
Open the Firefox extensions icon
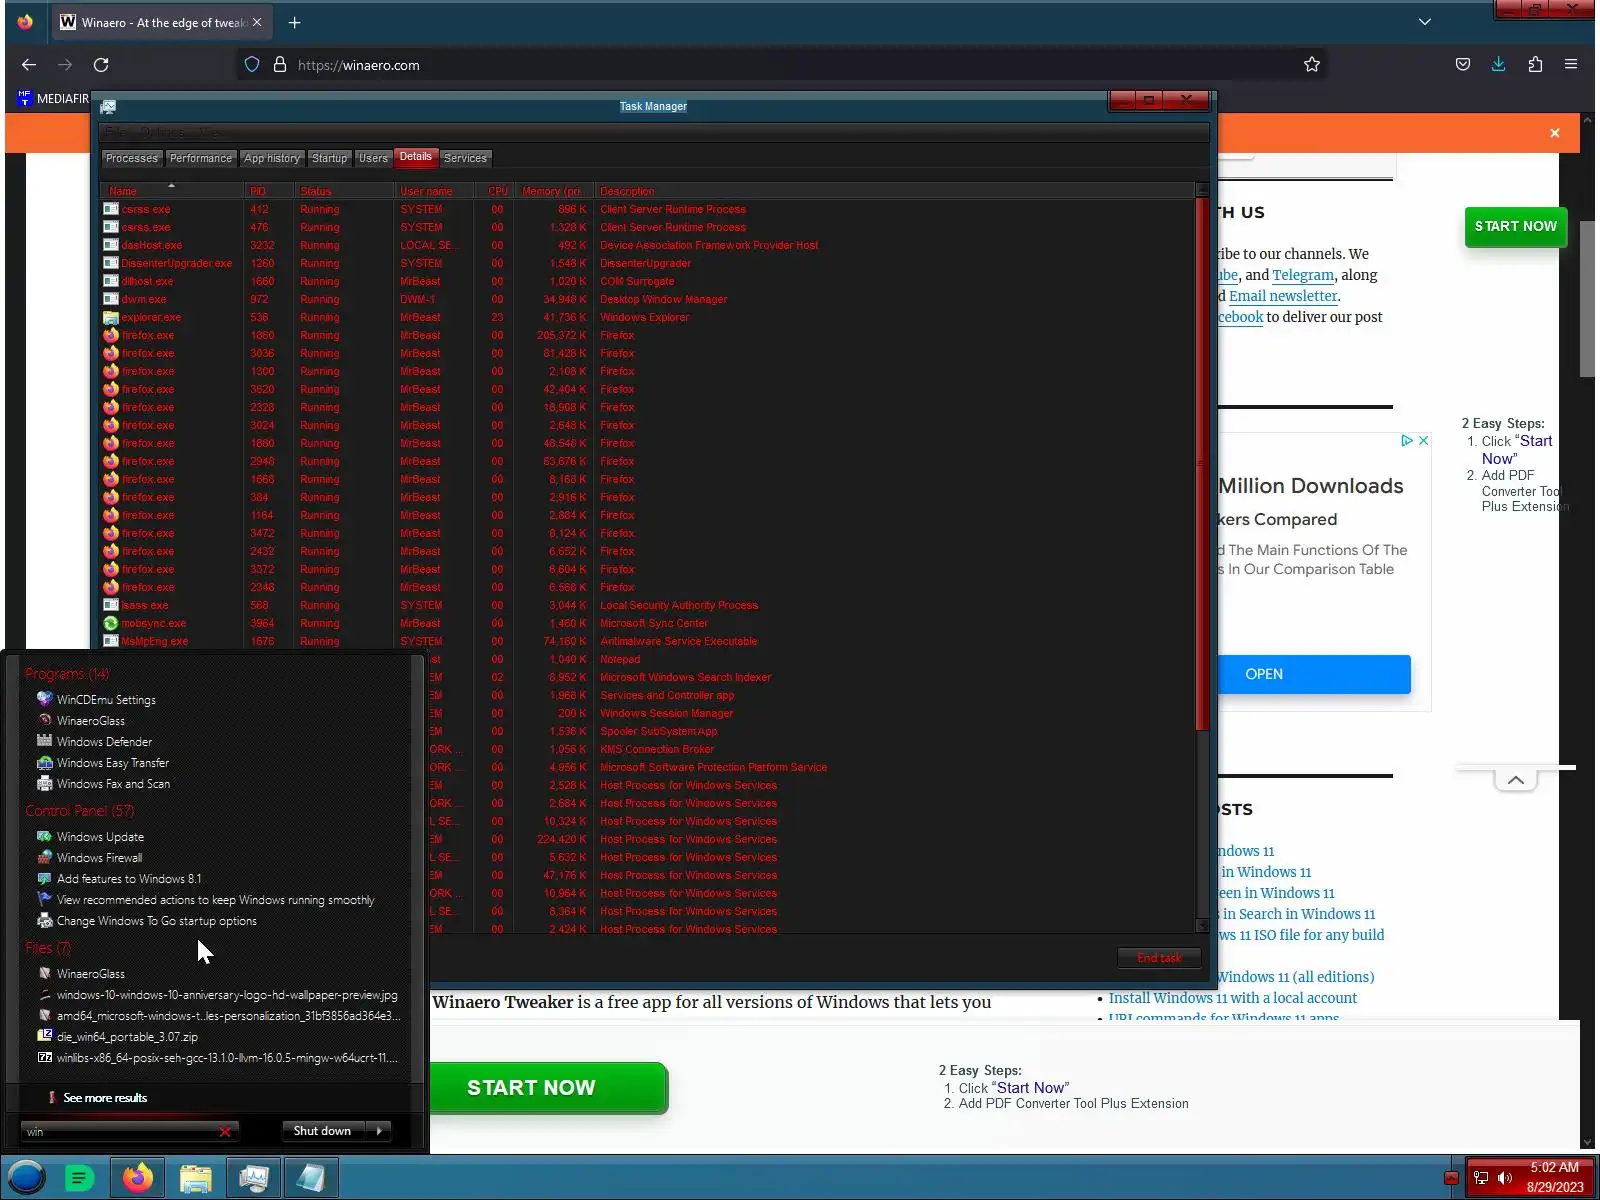[1535, 65]
